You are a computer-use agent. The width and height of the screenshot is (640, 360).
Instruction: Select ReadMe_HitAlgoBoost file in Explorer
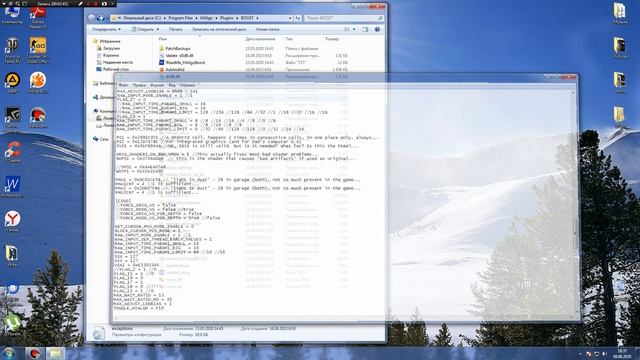point(185,62)
